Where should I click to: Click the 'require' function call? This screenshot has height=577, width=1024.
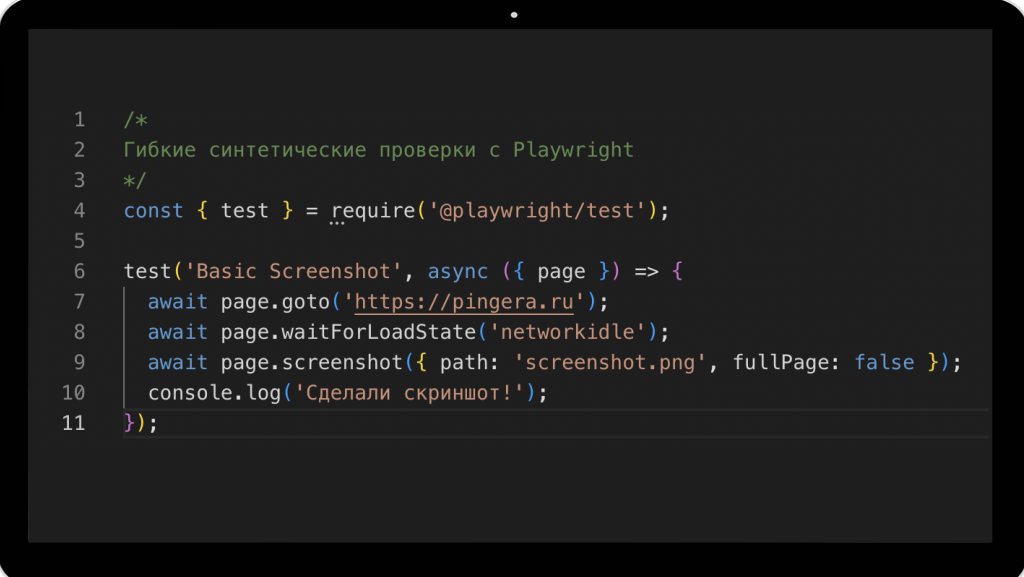click(x=374, y=211)
